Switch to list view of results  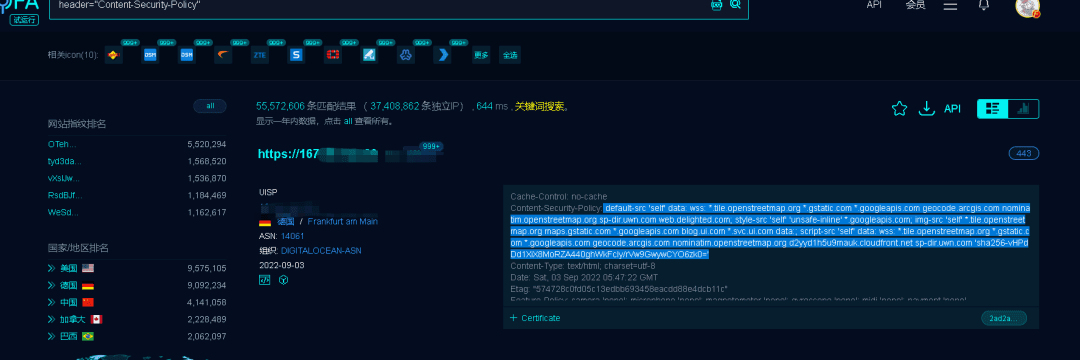pos(993,109)
